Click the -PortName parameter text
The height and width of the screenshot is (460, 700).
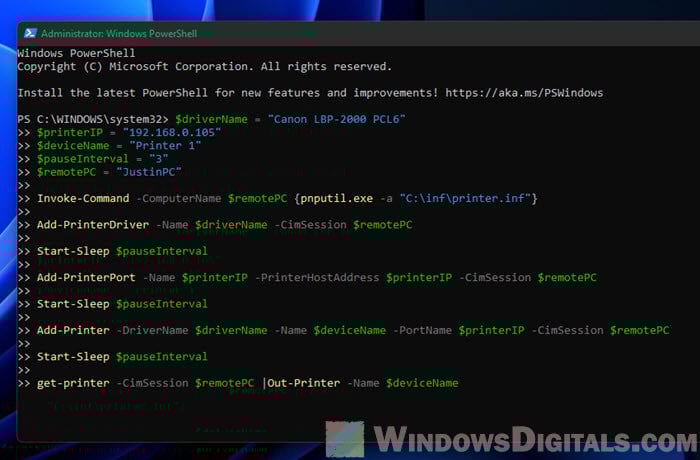pyautogui.click(x=422, y=330)
